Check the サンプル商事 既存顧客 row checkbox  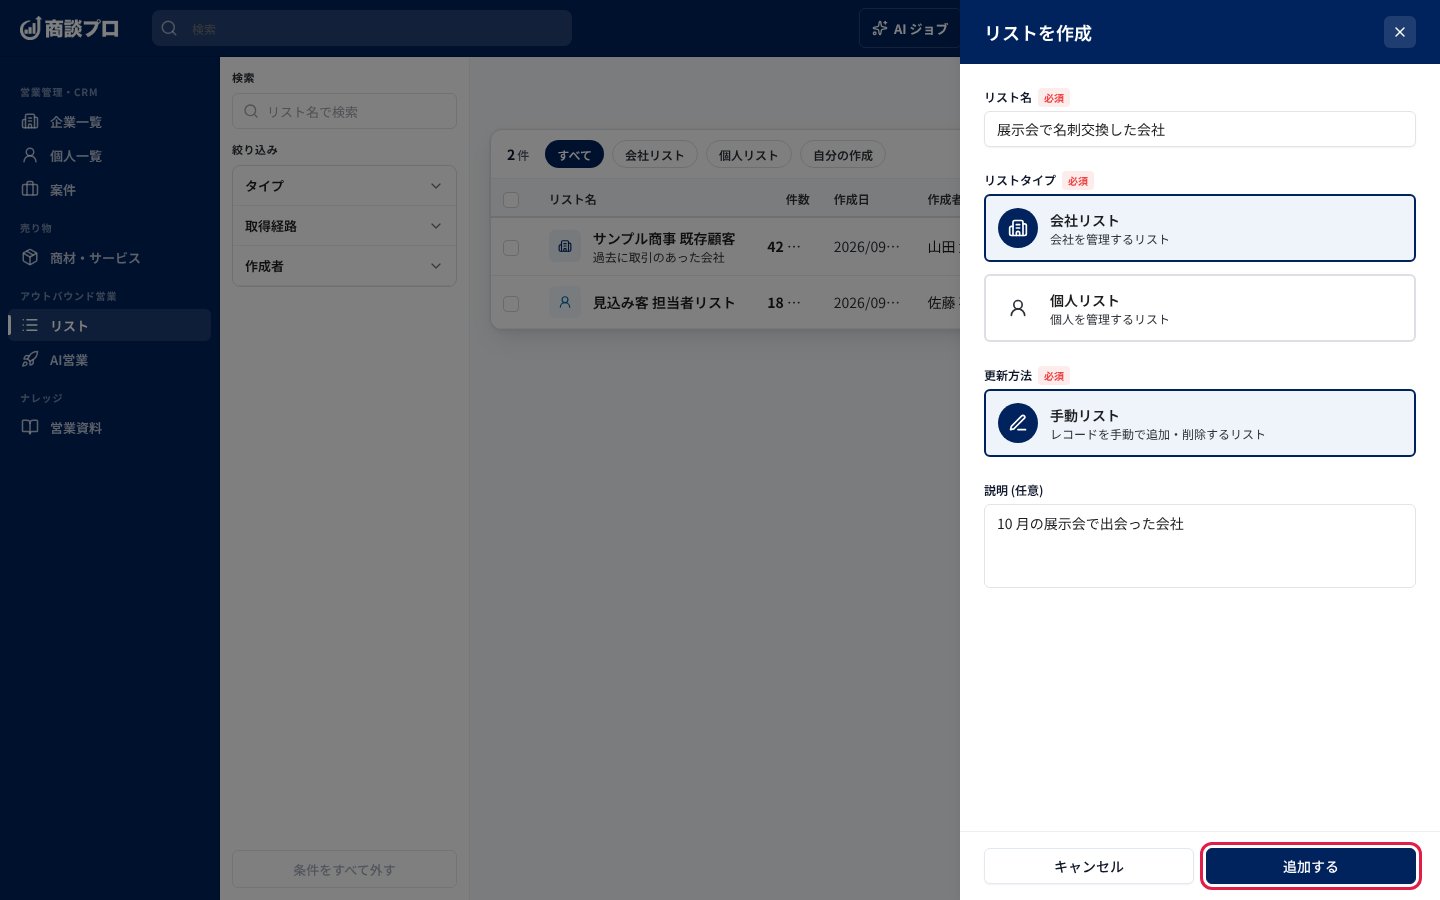pos(511,247)
